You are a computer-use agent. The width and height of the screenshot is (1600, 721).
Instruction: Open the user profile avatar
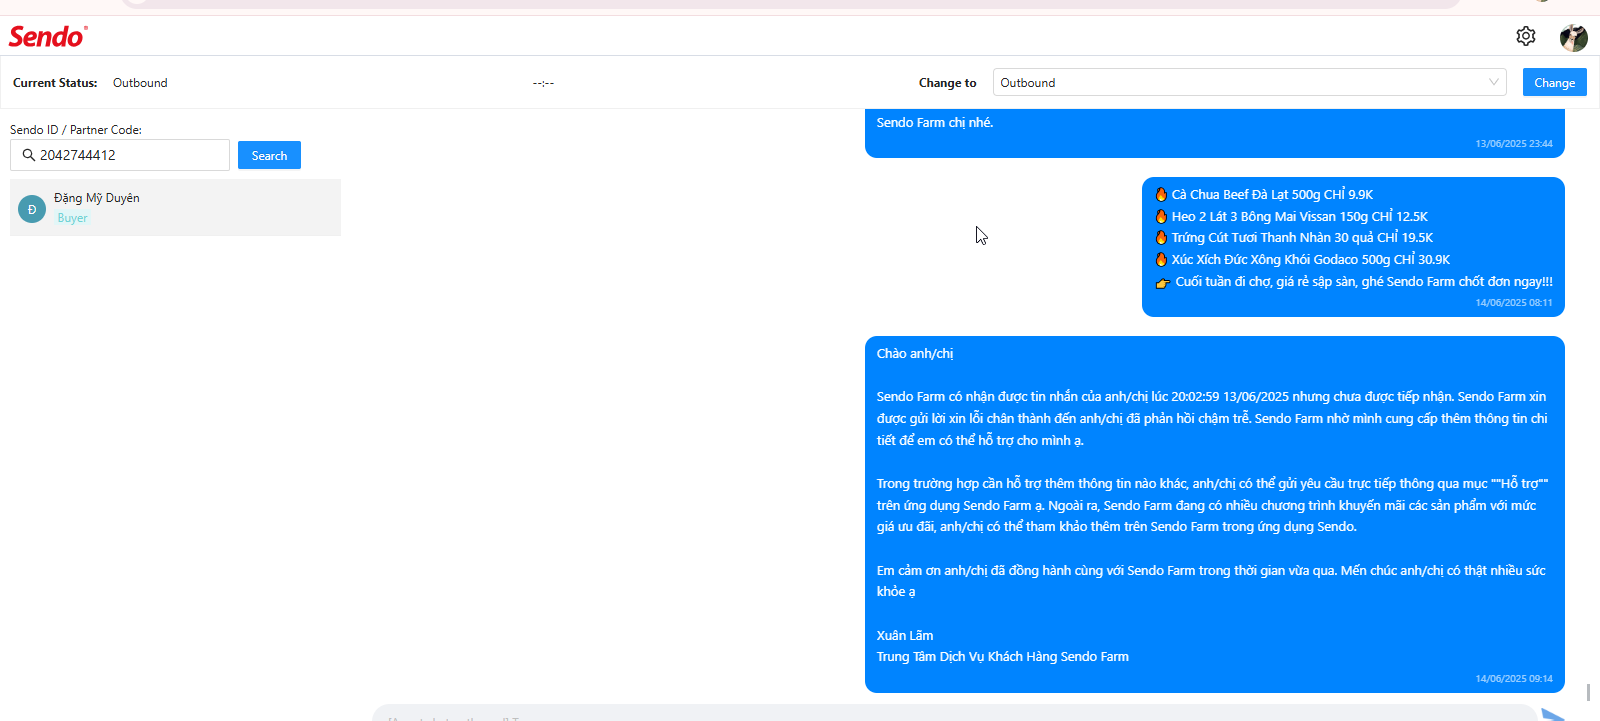(x=1573, y=37)
